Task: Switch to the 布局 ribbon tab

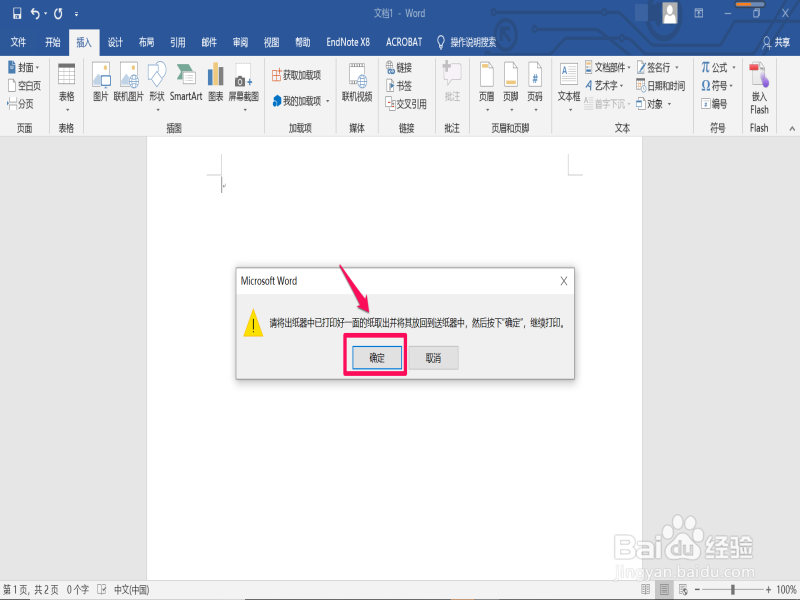Action: coord(146,42)
